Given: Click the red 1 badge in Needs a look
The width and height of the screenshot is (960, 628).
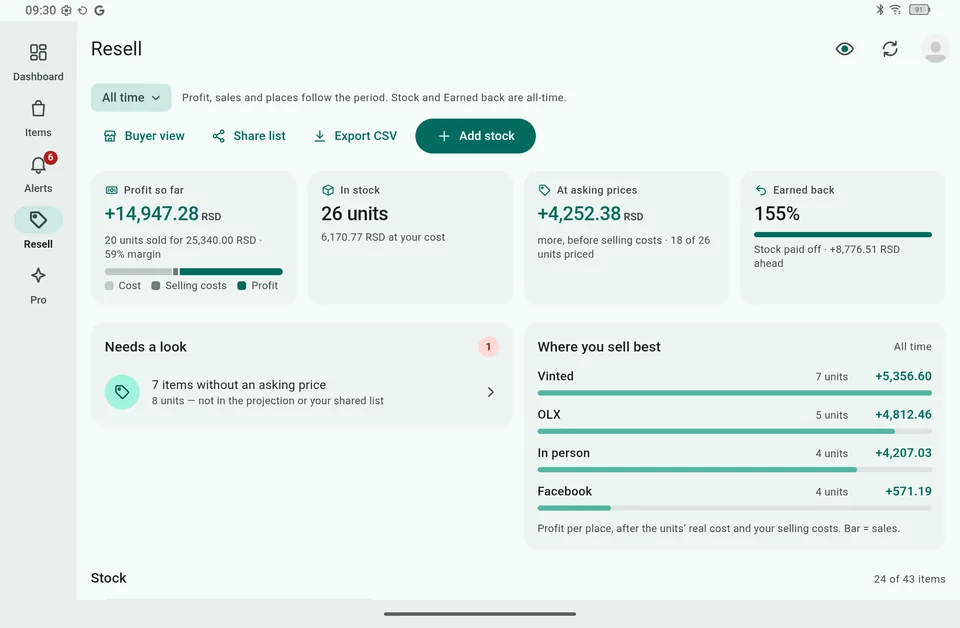Looking at the screenshot, I should pos(488,347).
